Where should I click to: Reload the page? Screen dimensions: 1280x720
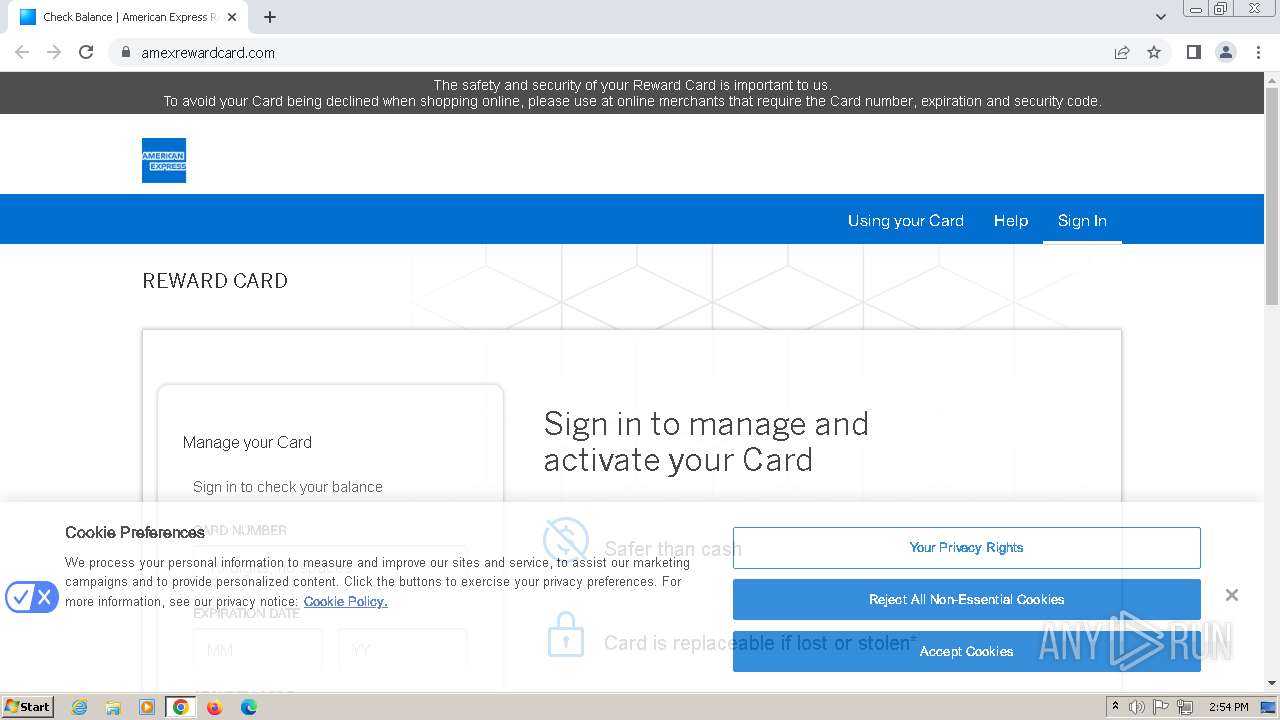click(86, 52)
